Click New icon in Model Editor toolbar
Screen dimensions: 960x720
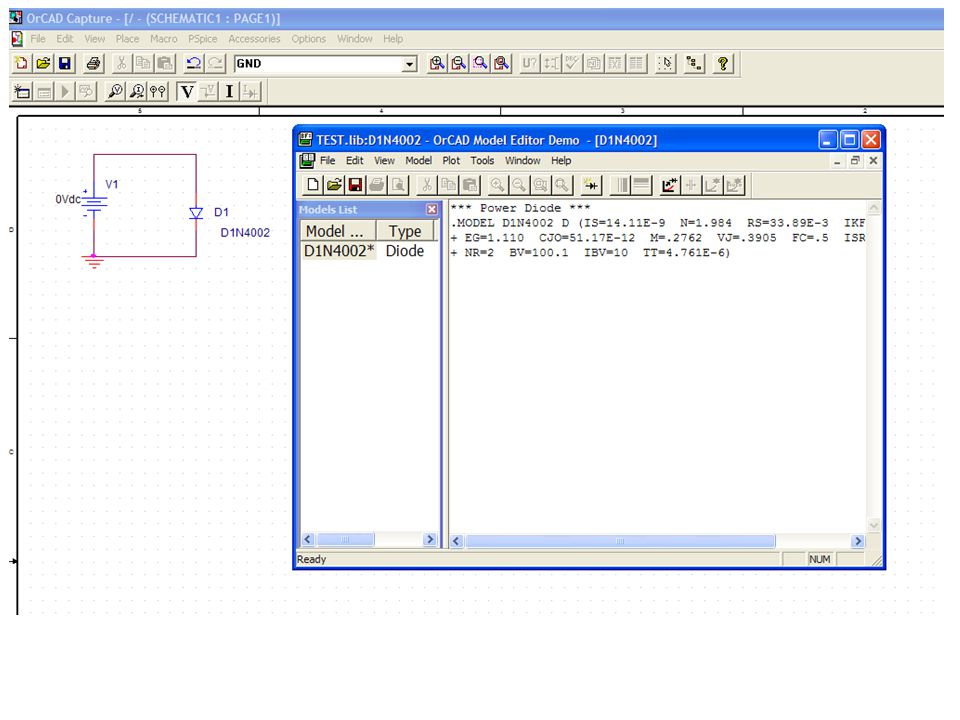(x=313, y=185)
